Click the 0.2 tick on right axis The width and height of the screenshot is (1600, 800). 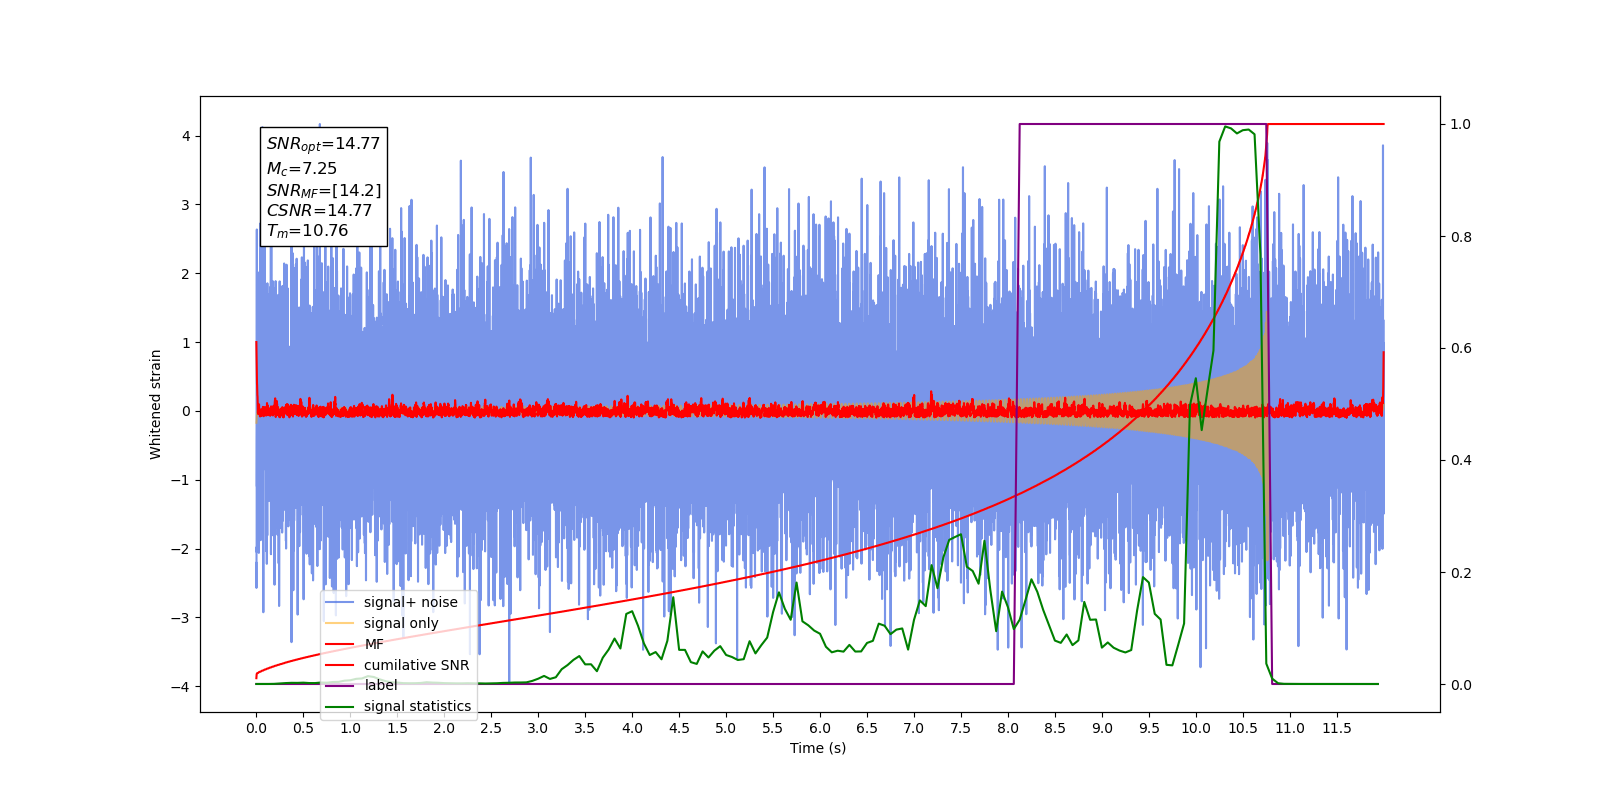tap(1461, 573)
